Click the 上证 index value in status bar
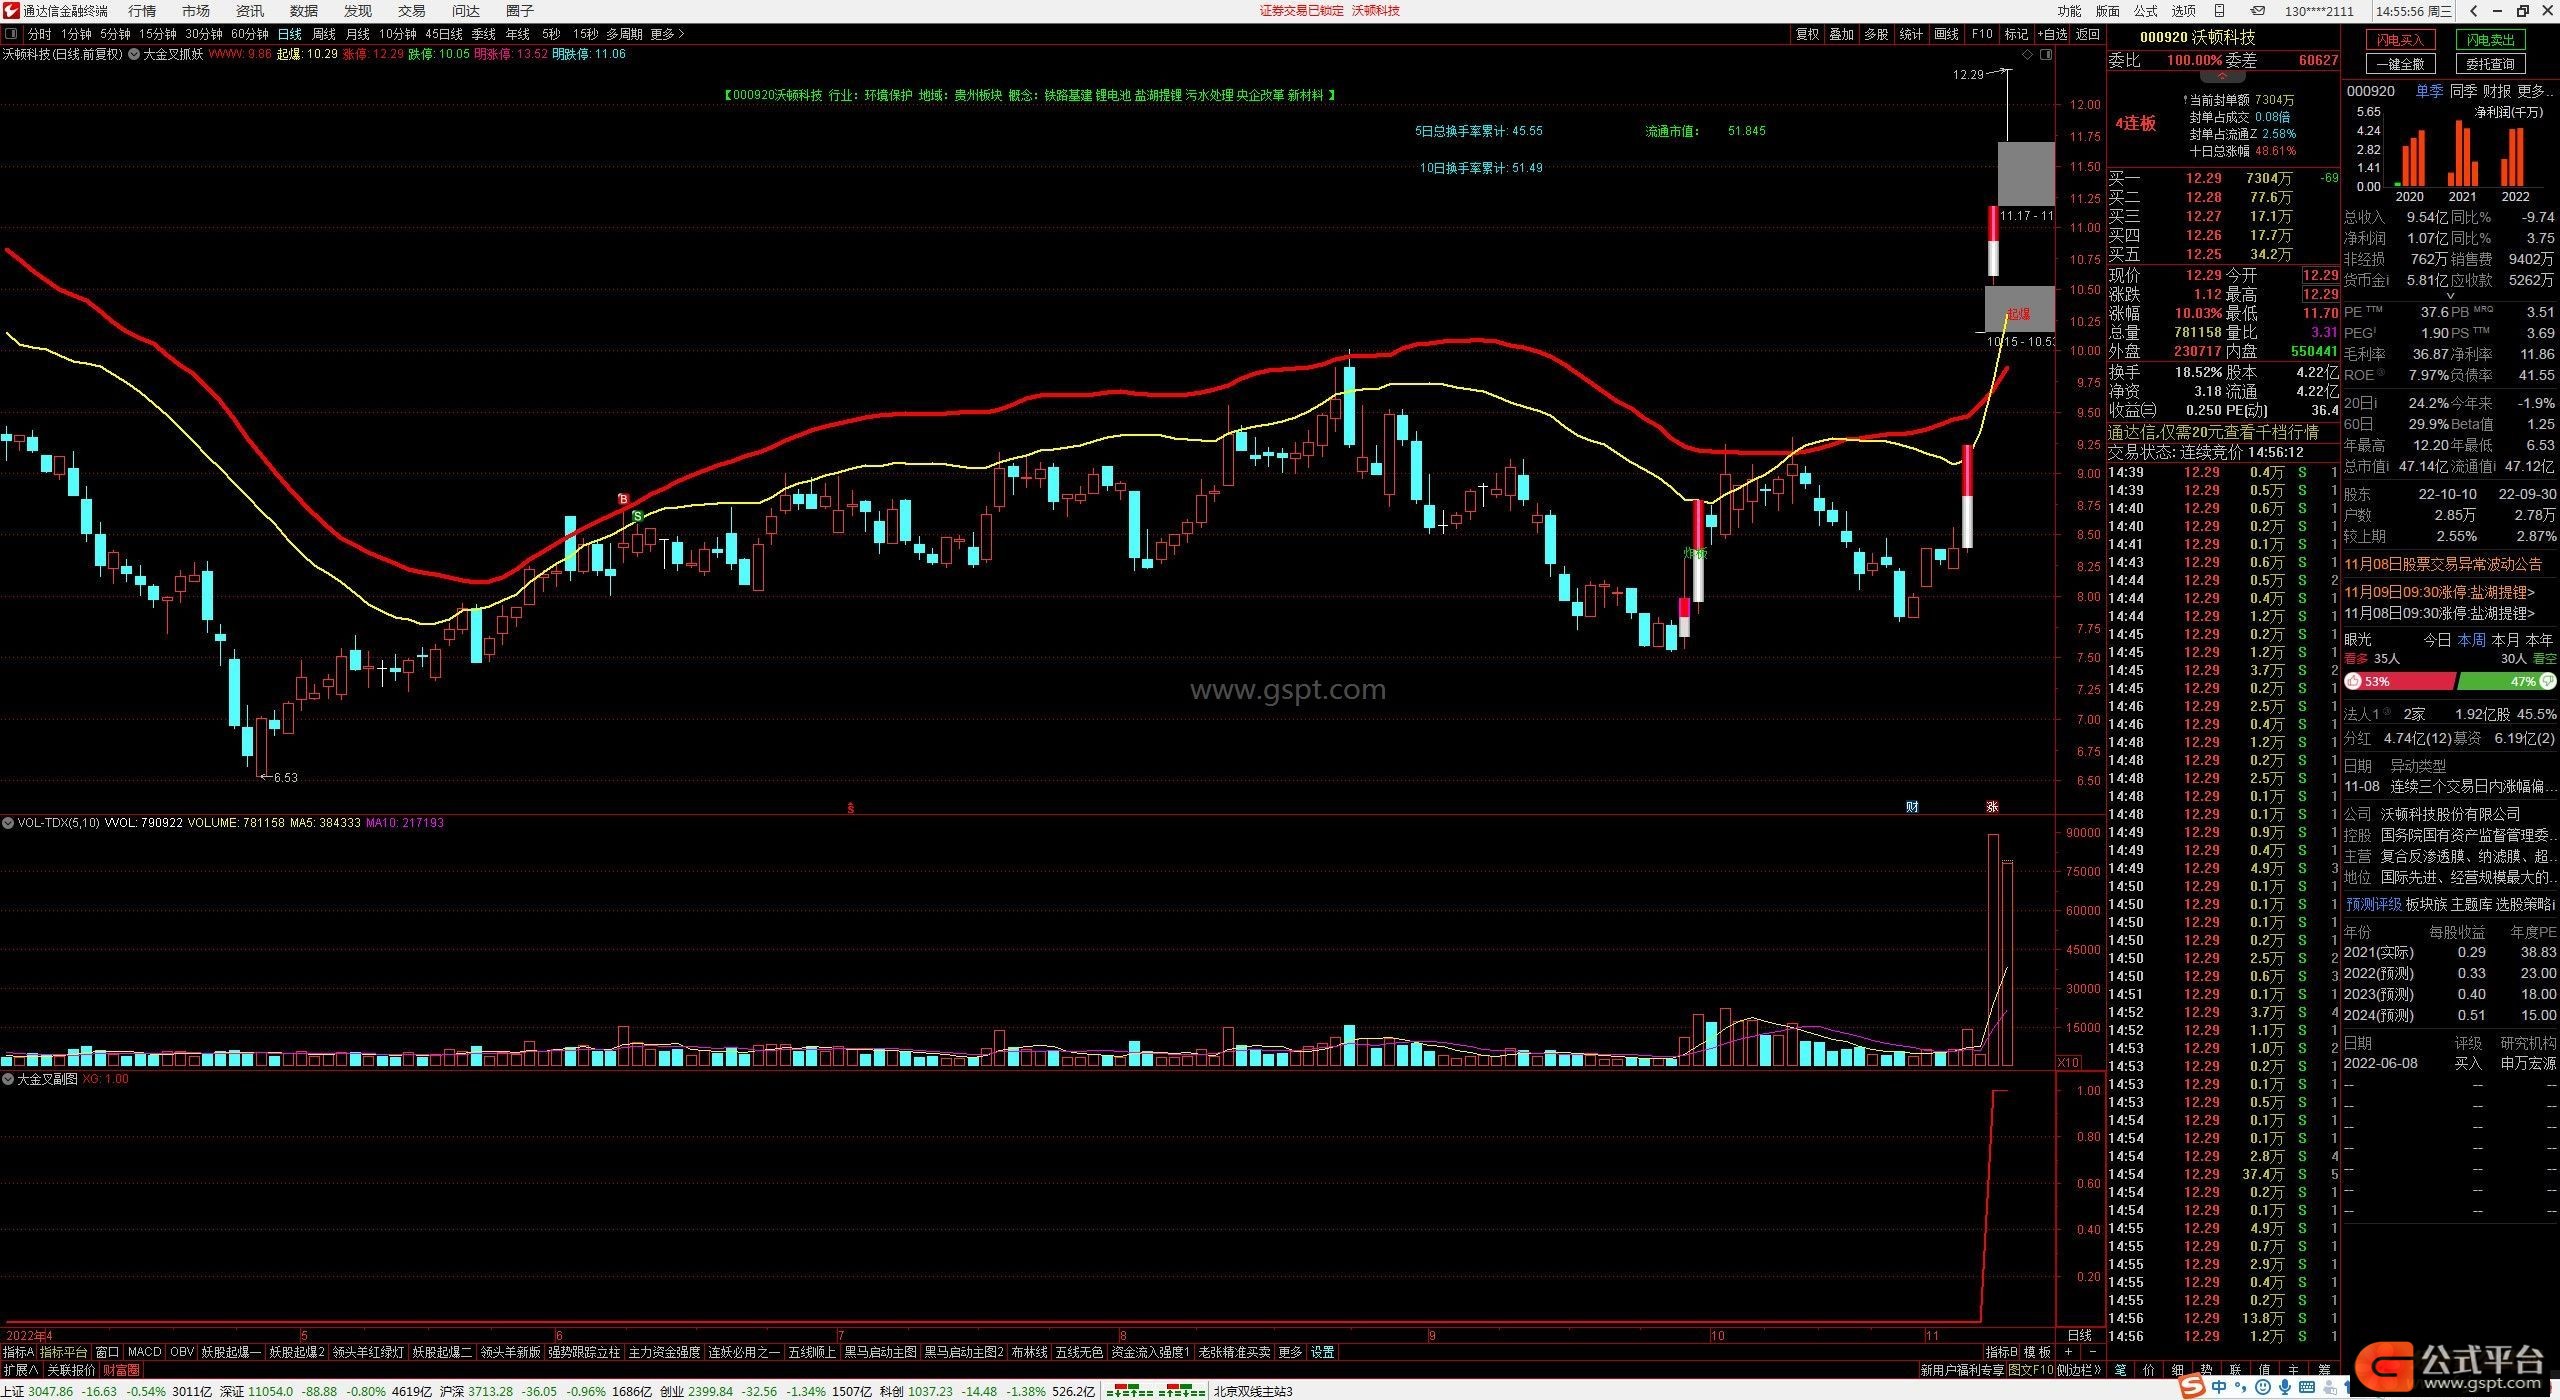The image size is (2560, 1400). [x=50, y=1391]
